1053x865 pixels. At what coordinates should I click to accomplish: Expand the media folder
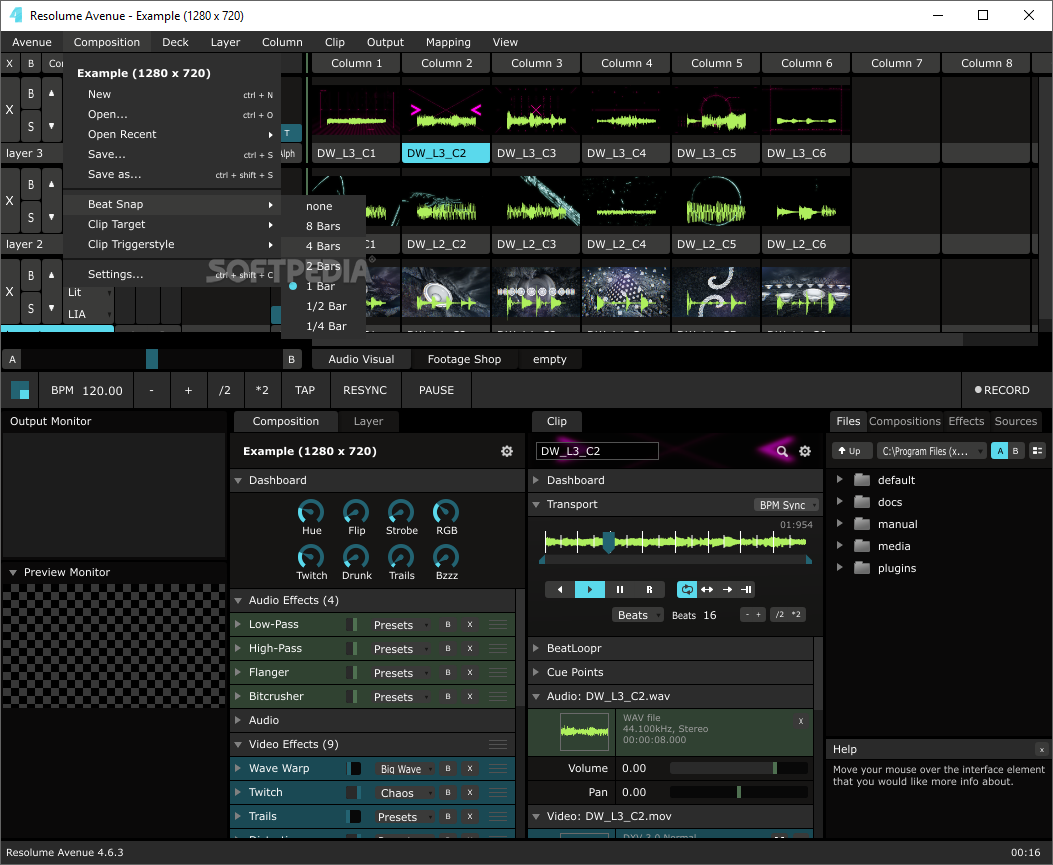839,546
